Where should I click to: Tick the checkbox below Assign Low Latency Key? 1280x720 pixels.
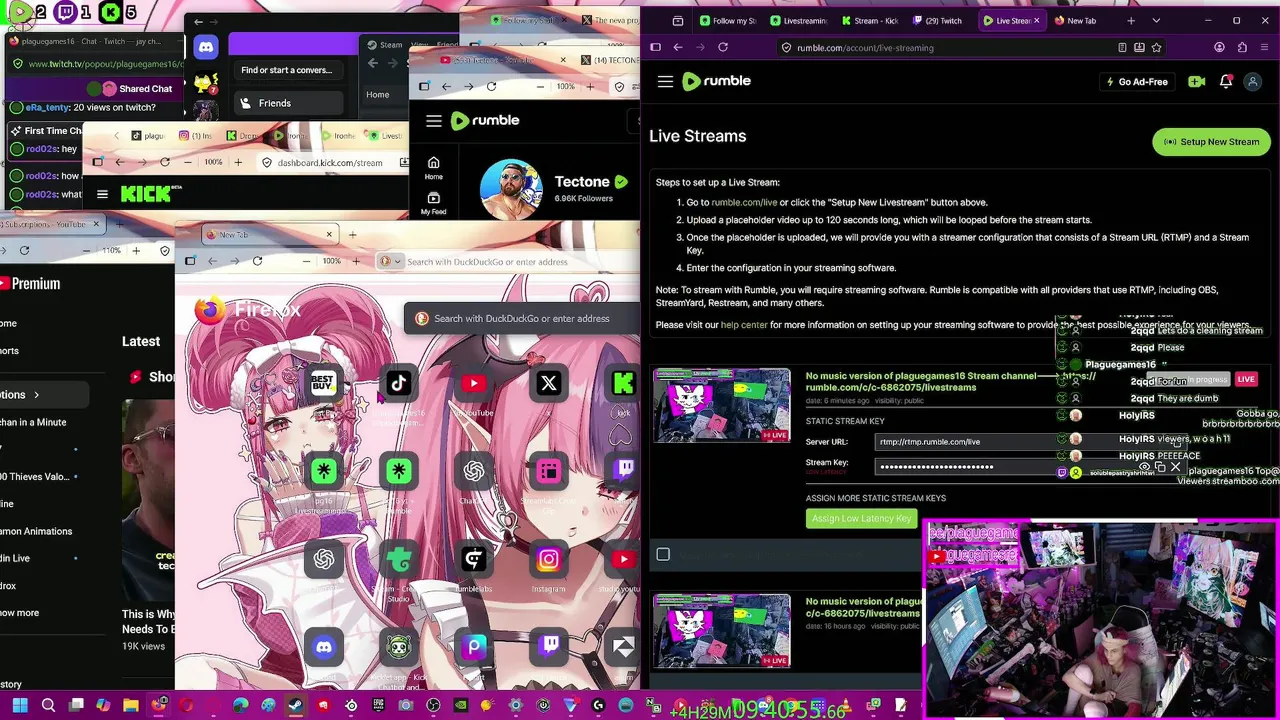point(663,554)
